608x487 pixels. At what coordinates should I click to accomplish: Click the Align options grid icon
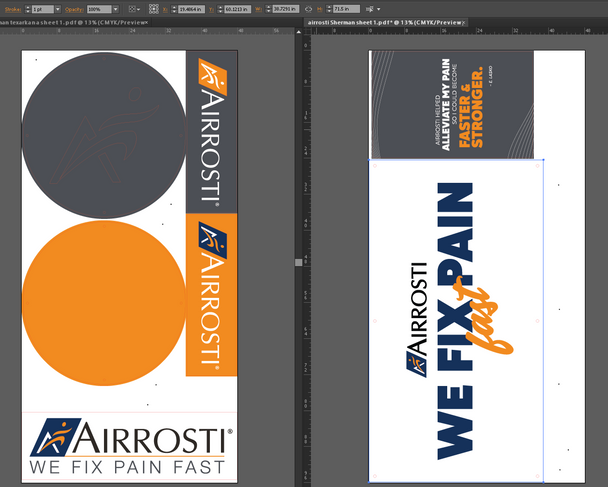coord(133,9)
